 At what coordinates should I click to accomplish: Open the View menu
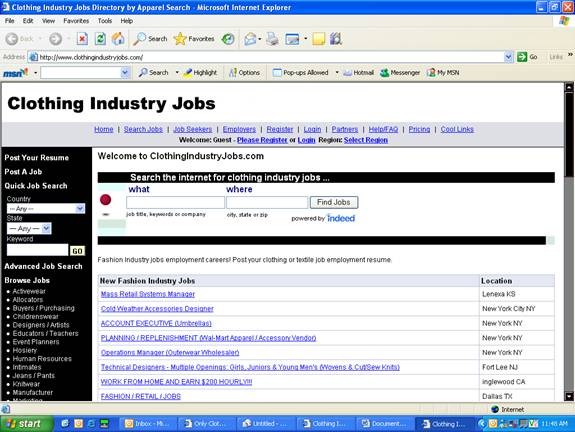[x=48, y=21]
